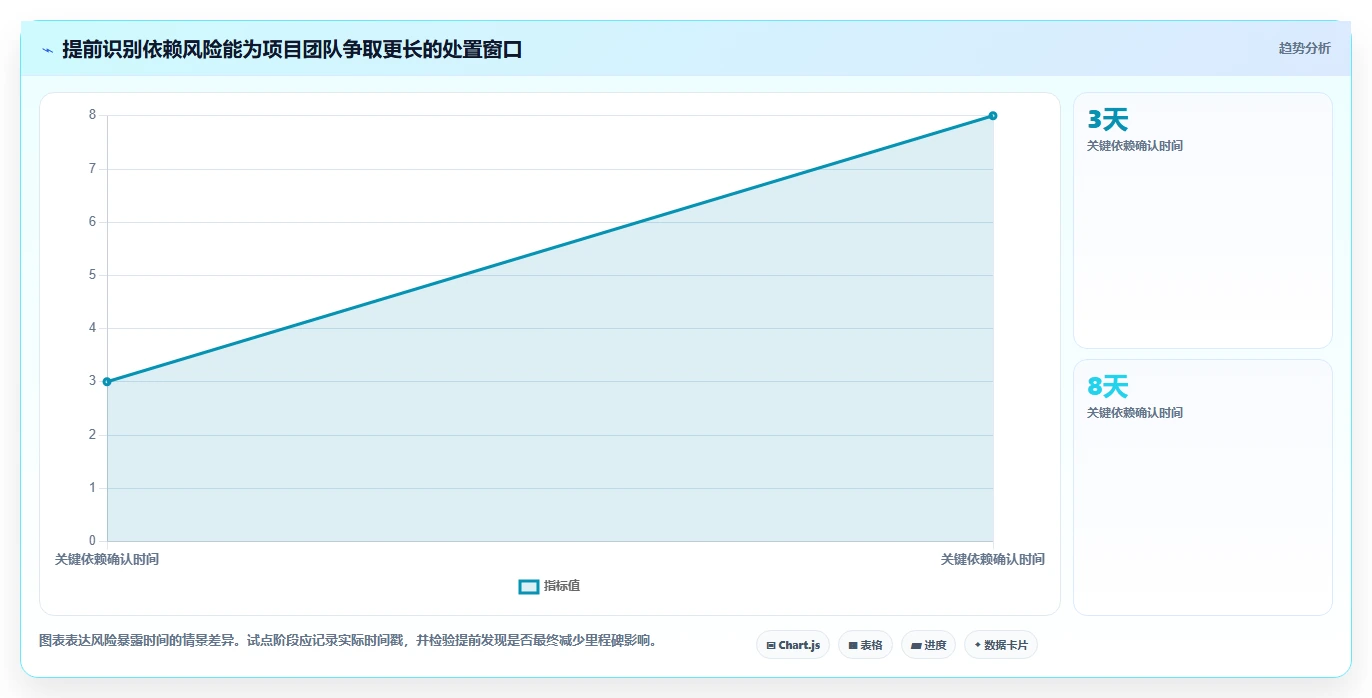1372x698 pixels.
Task: Select the 表格 pill button
Action: click(865, 645)
